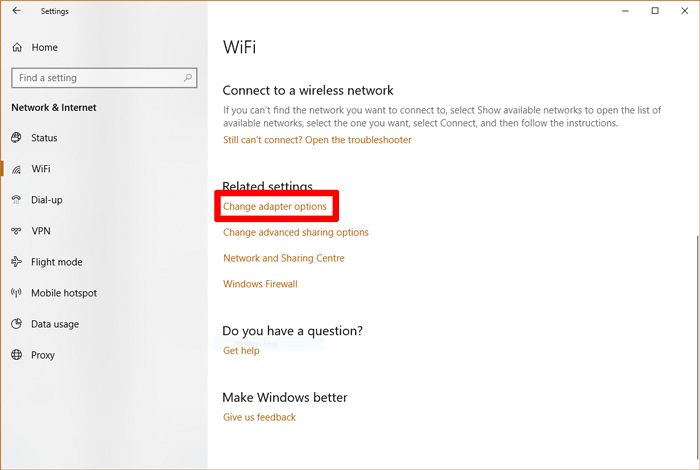Open the Status page
Image resolution: width=700 pixels, height=470 pixels.
coord(44,138)
